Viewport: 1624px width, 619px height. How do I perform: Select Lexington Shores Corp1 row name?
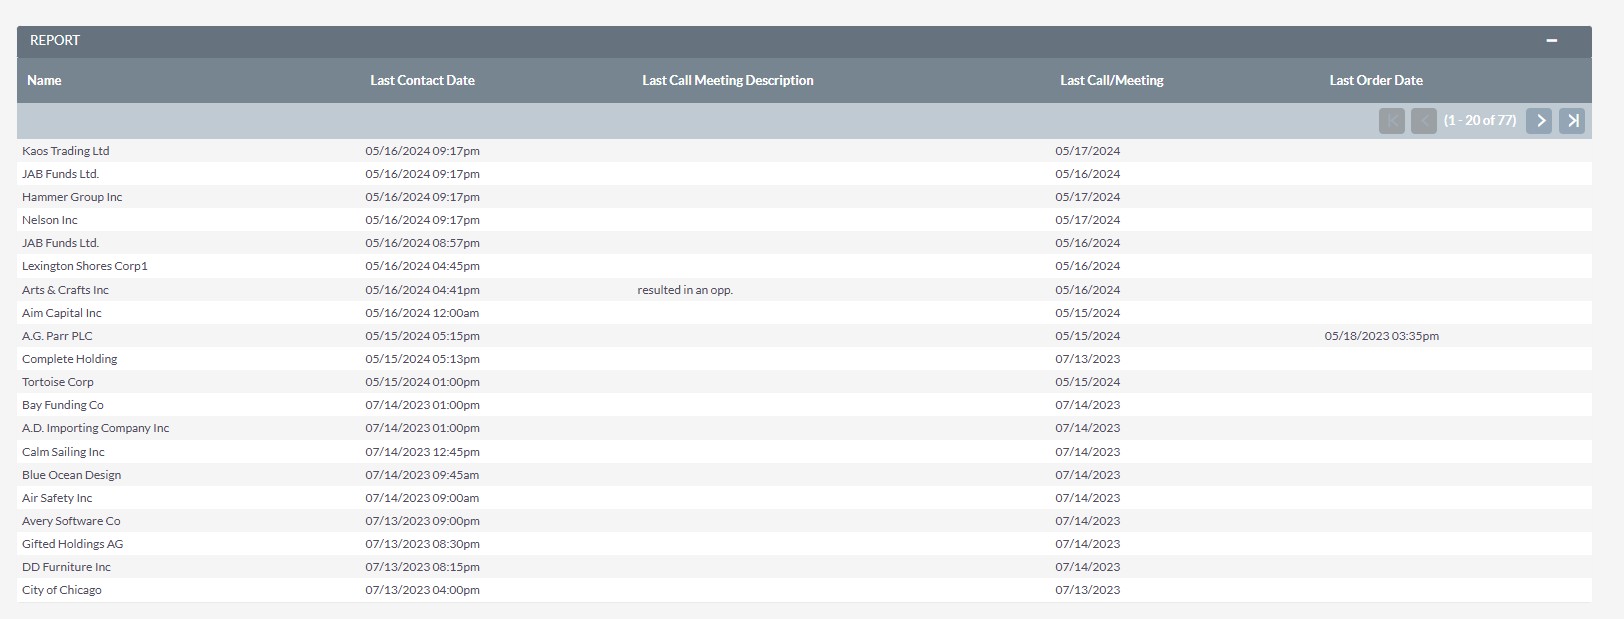[85, 266]
